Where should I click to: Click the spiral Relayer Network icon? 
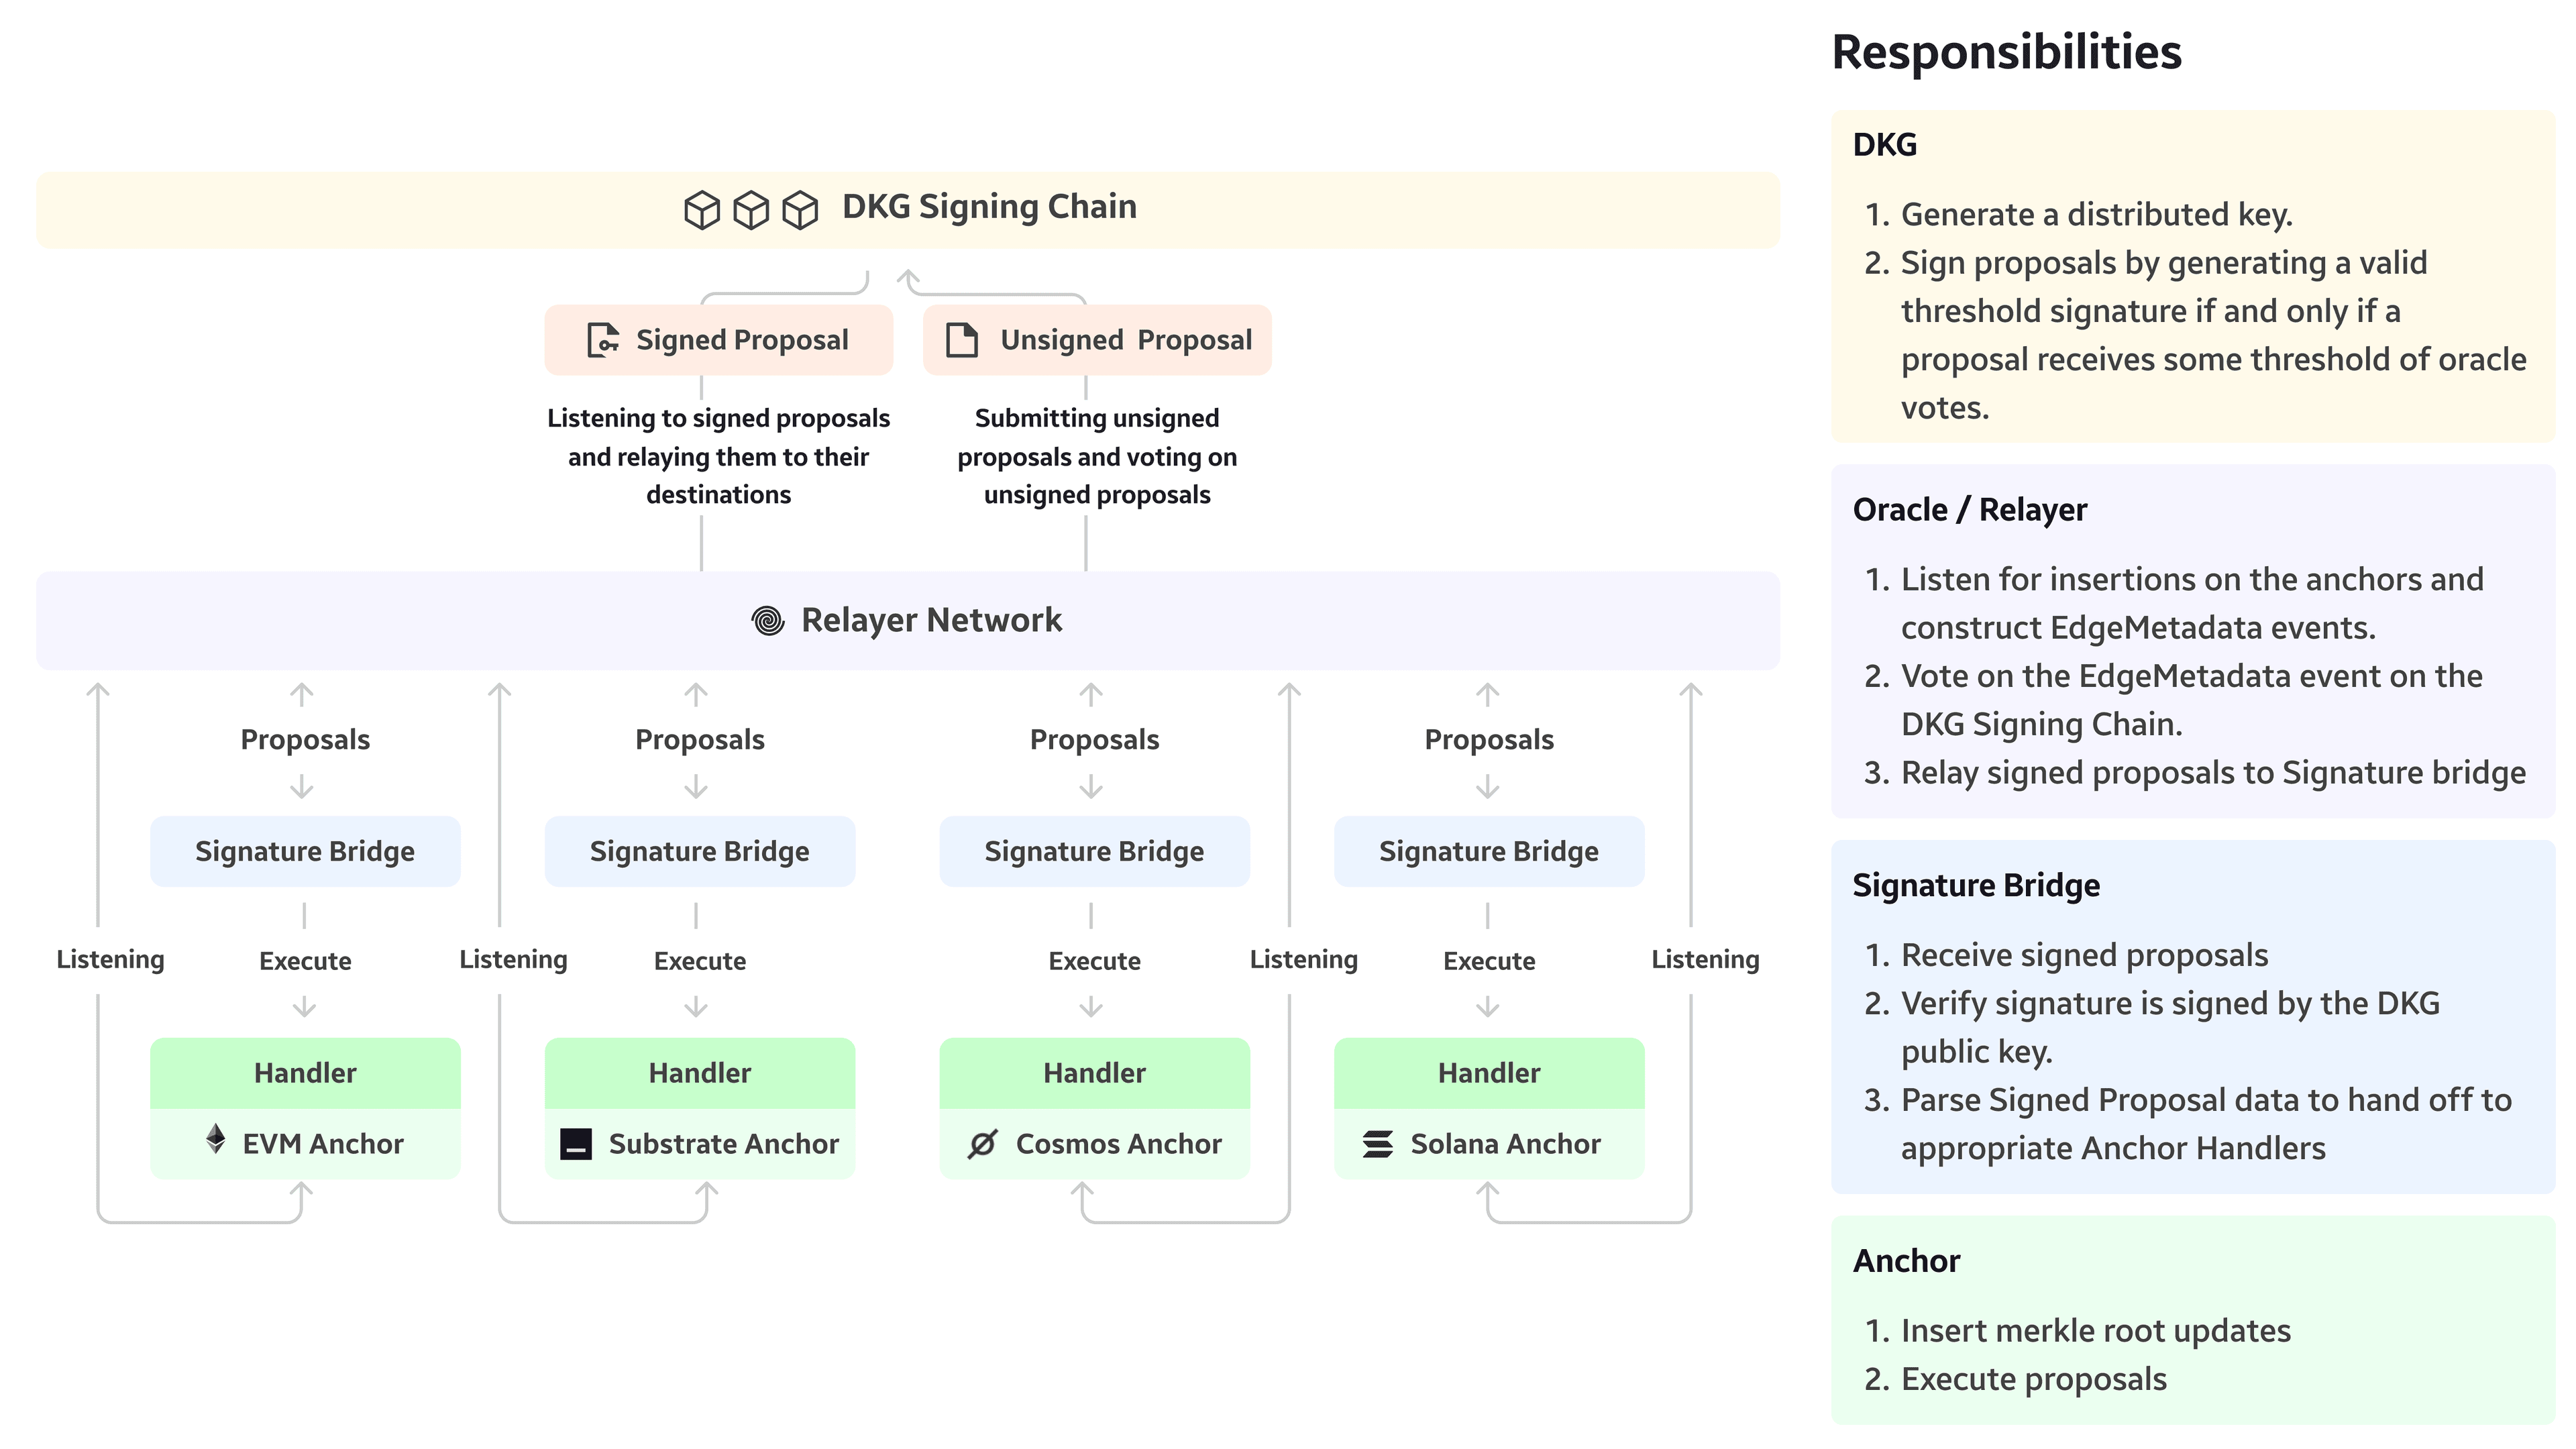[x=768, y=621]
